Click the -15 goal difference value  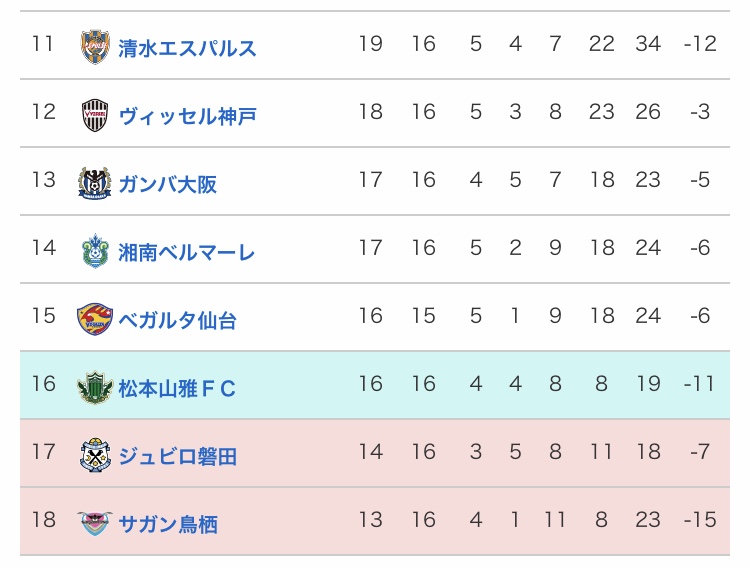(699, 520)
